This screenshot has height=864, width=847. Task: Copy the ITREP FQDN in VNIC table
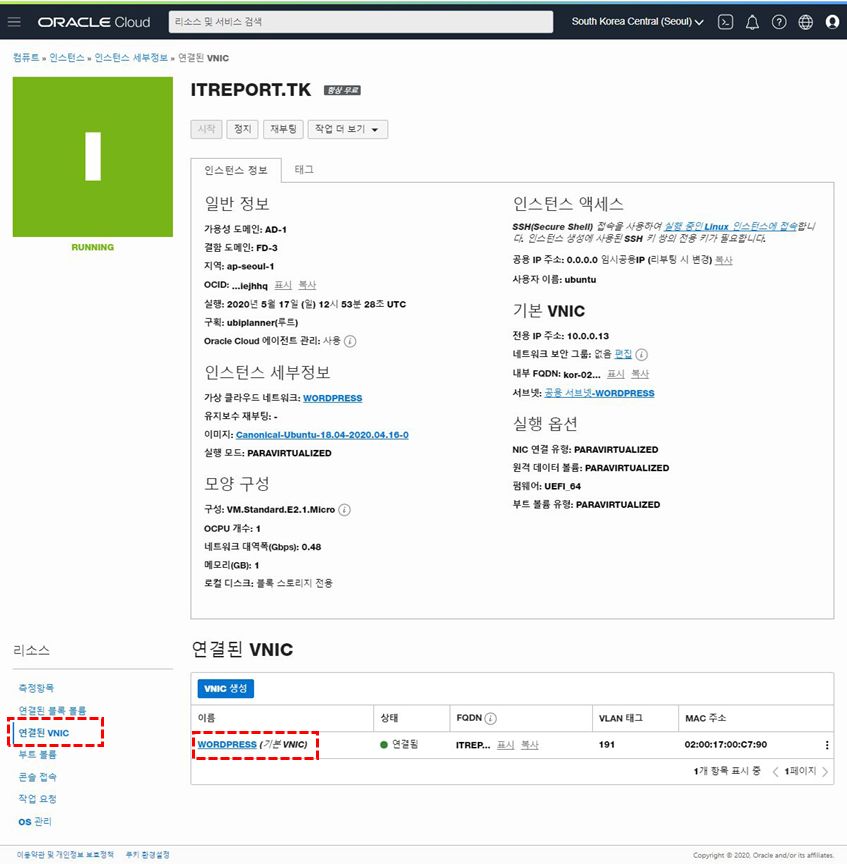[x=530, y=745]
